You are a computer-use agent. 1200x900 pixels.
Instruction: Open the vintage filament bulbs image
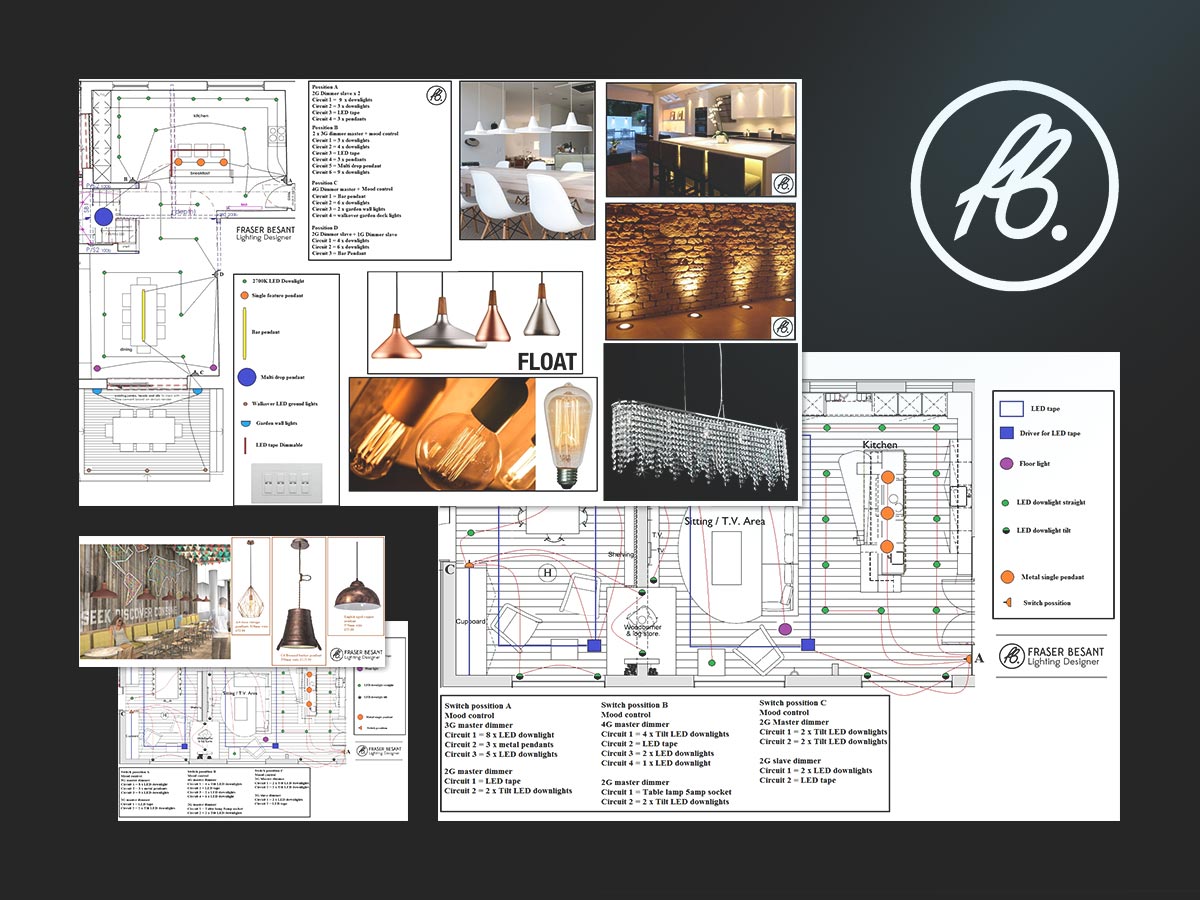coord(472,434)
